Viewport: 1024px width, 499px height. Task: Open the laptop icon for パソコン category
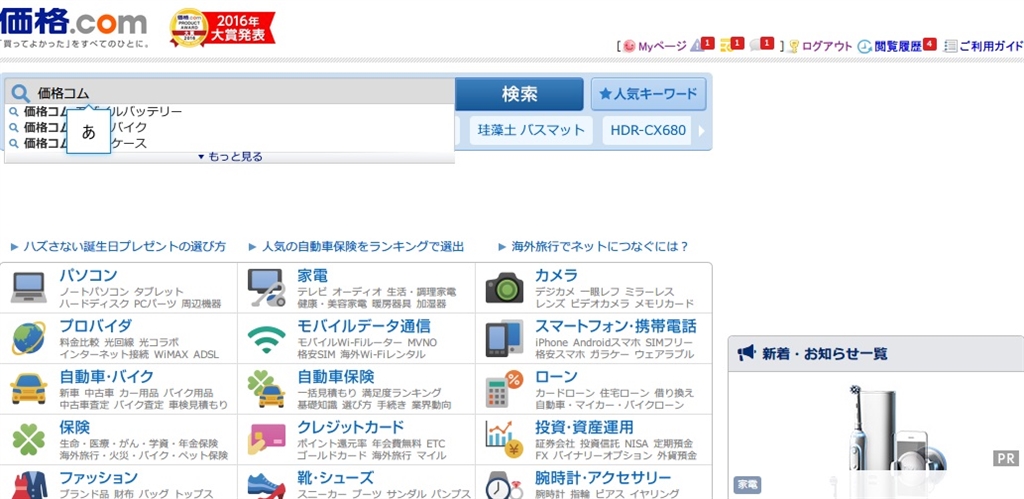coord(29,287)
